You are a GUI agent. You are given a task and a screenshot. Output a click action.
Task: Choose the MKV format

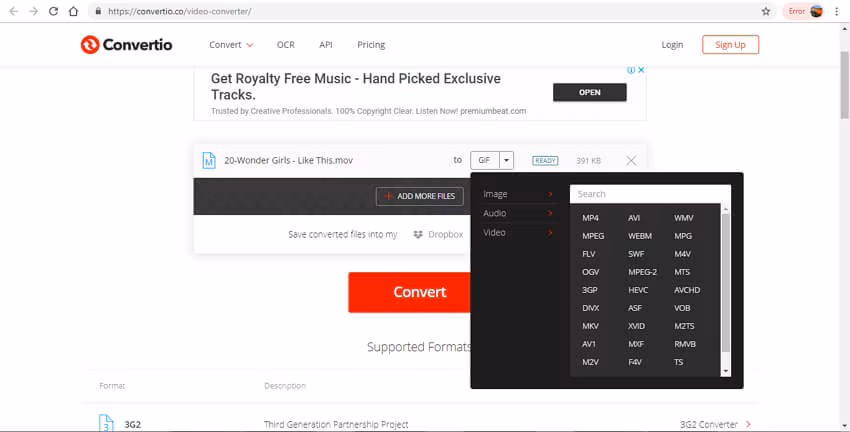(590, 326)
